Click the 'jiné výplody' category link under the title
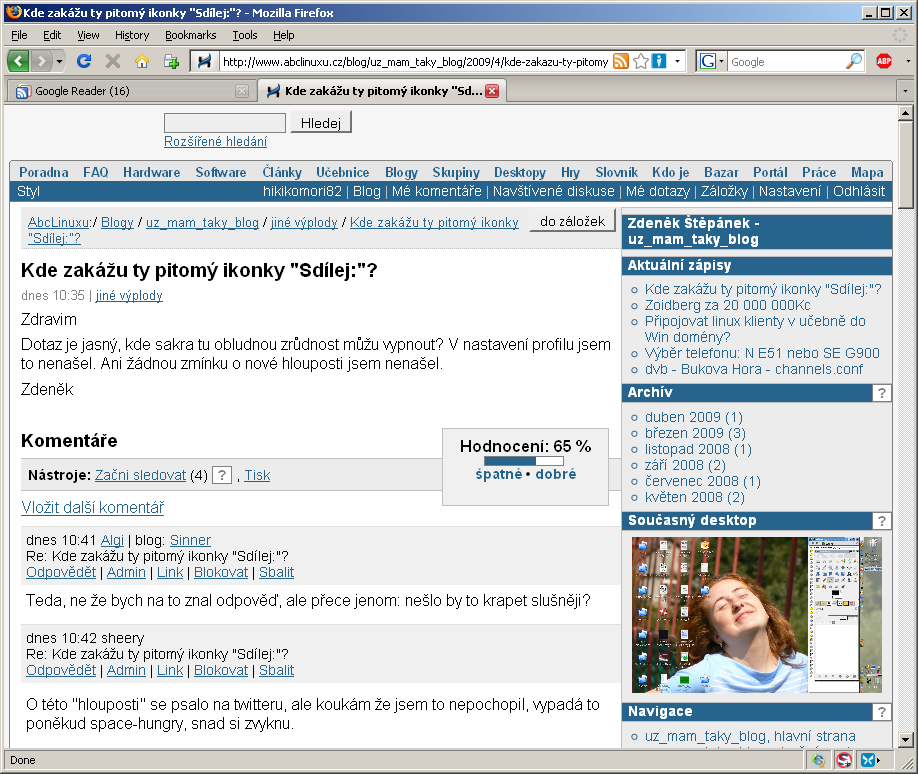Screen dimensions: 918x774 point(129,296)
